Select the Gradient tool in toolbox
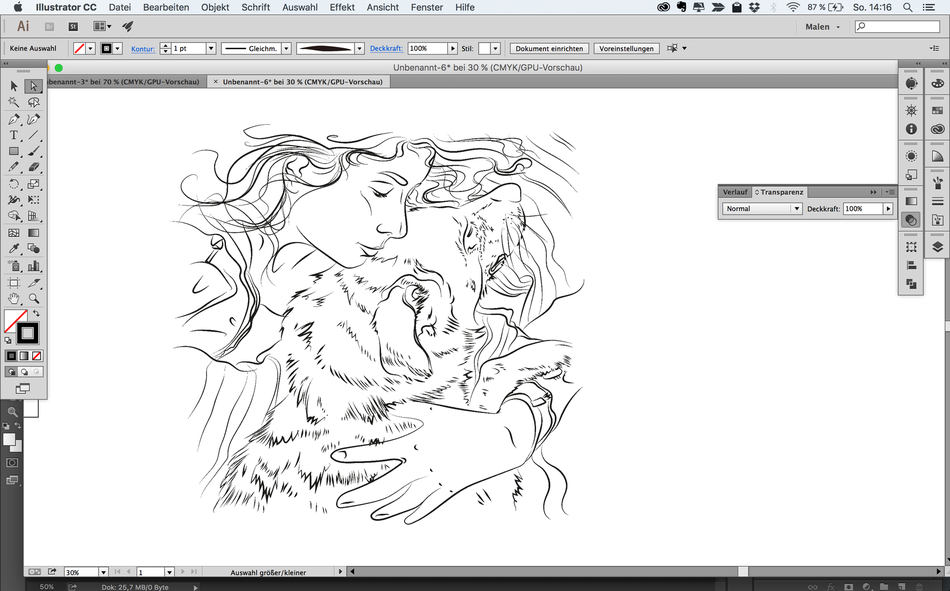Viewport: 950px width, 591px height. click(x=33, y=233)
